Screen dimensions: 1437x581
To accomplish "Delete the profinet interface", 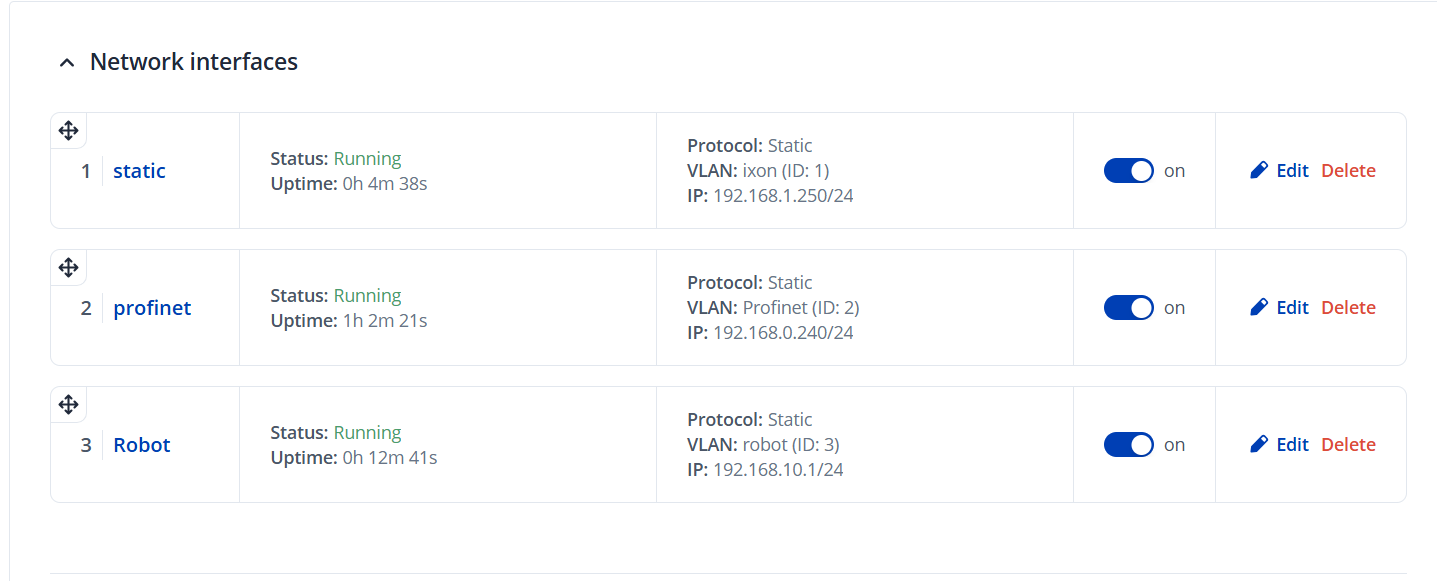I will point(1348,308).
